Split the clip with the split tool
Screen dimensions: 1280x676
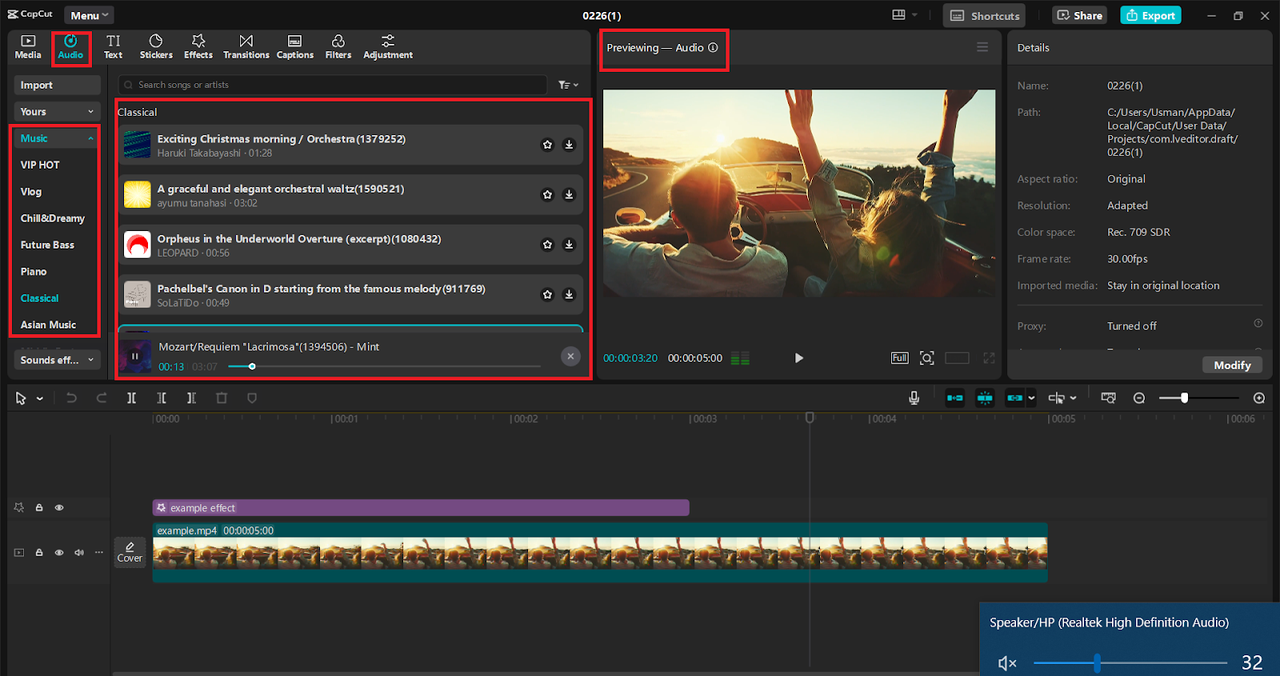coord(131,397)
